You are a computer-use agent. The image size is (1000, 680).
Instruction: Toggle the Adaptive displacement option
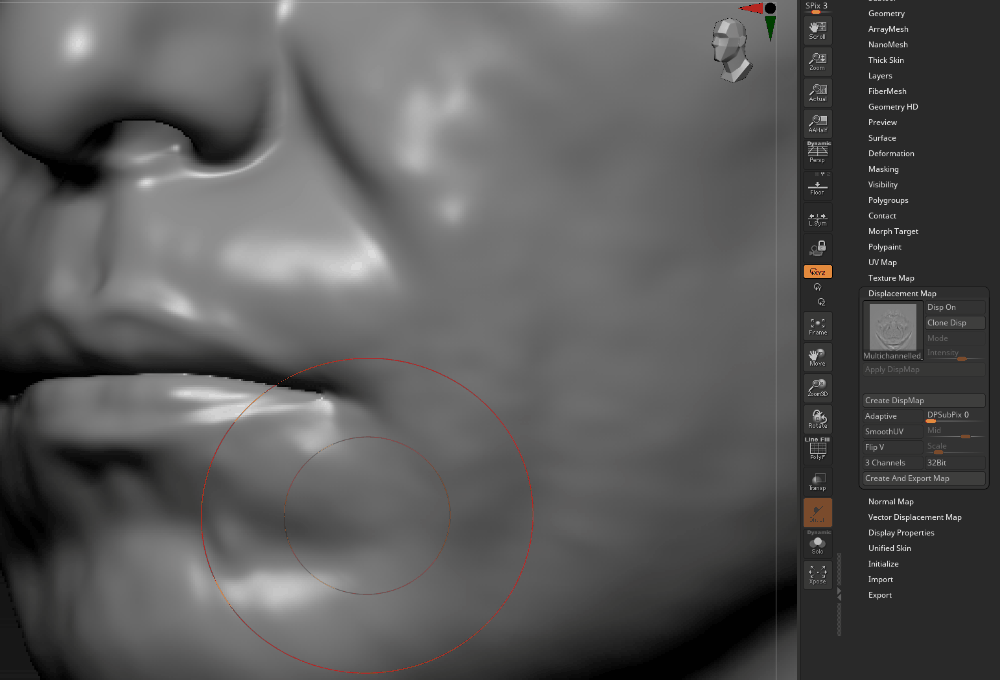click(x=892, y=416)
